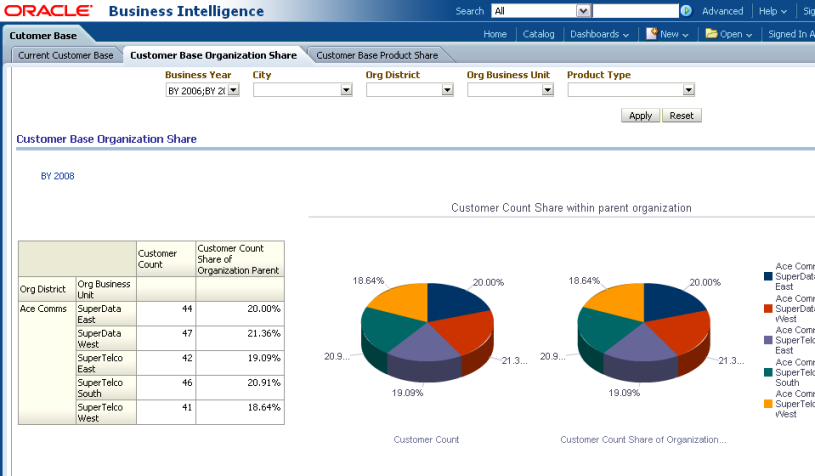This screenshot has height=476, width=815.
Task: Click Customer Count label below left pie
Action: pos(426,440)
